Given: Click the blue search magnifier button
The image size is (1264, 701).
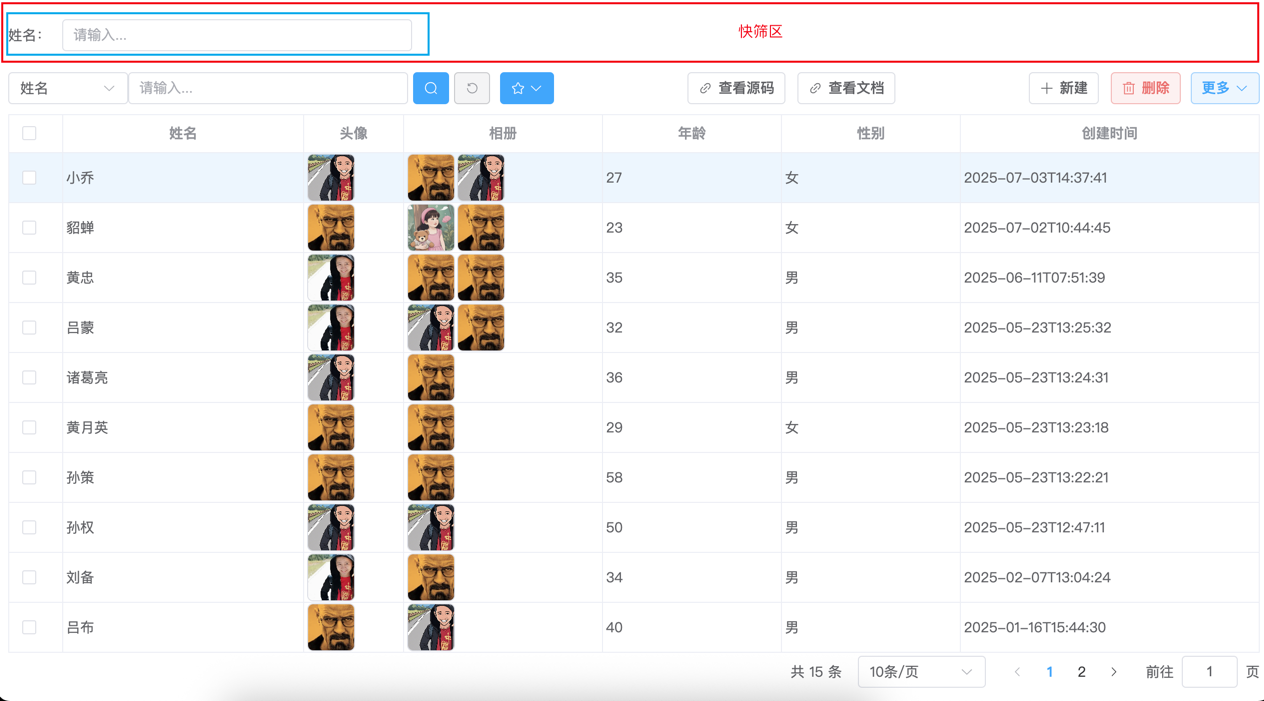Looking at the screenshot, I should 431,88.
